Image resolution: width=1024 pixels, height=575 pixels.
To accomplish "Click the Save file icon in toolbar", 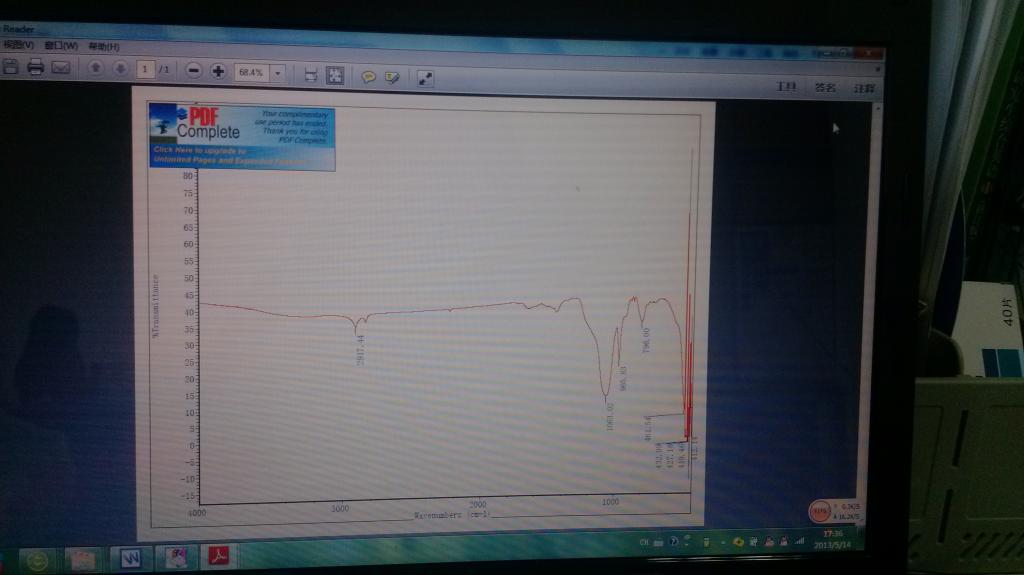I will [x=10, y=66].
